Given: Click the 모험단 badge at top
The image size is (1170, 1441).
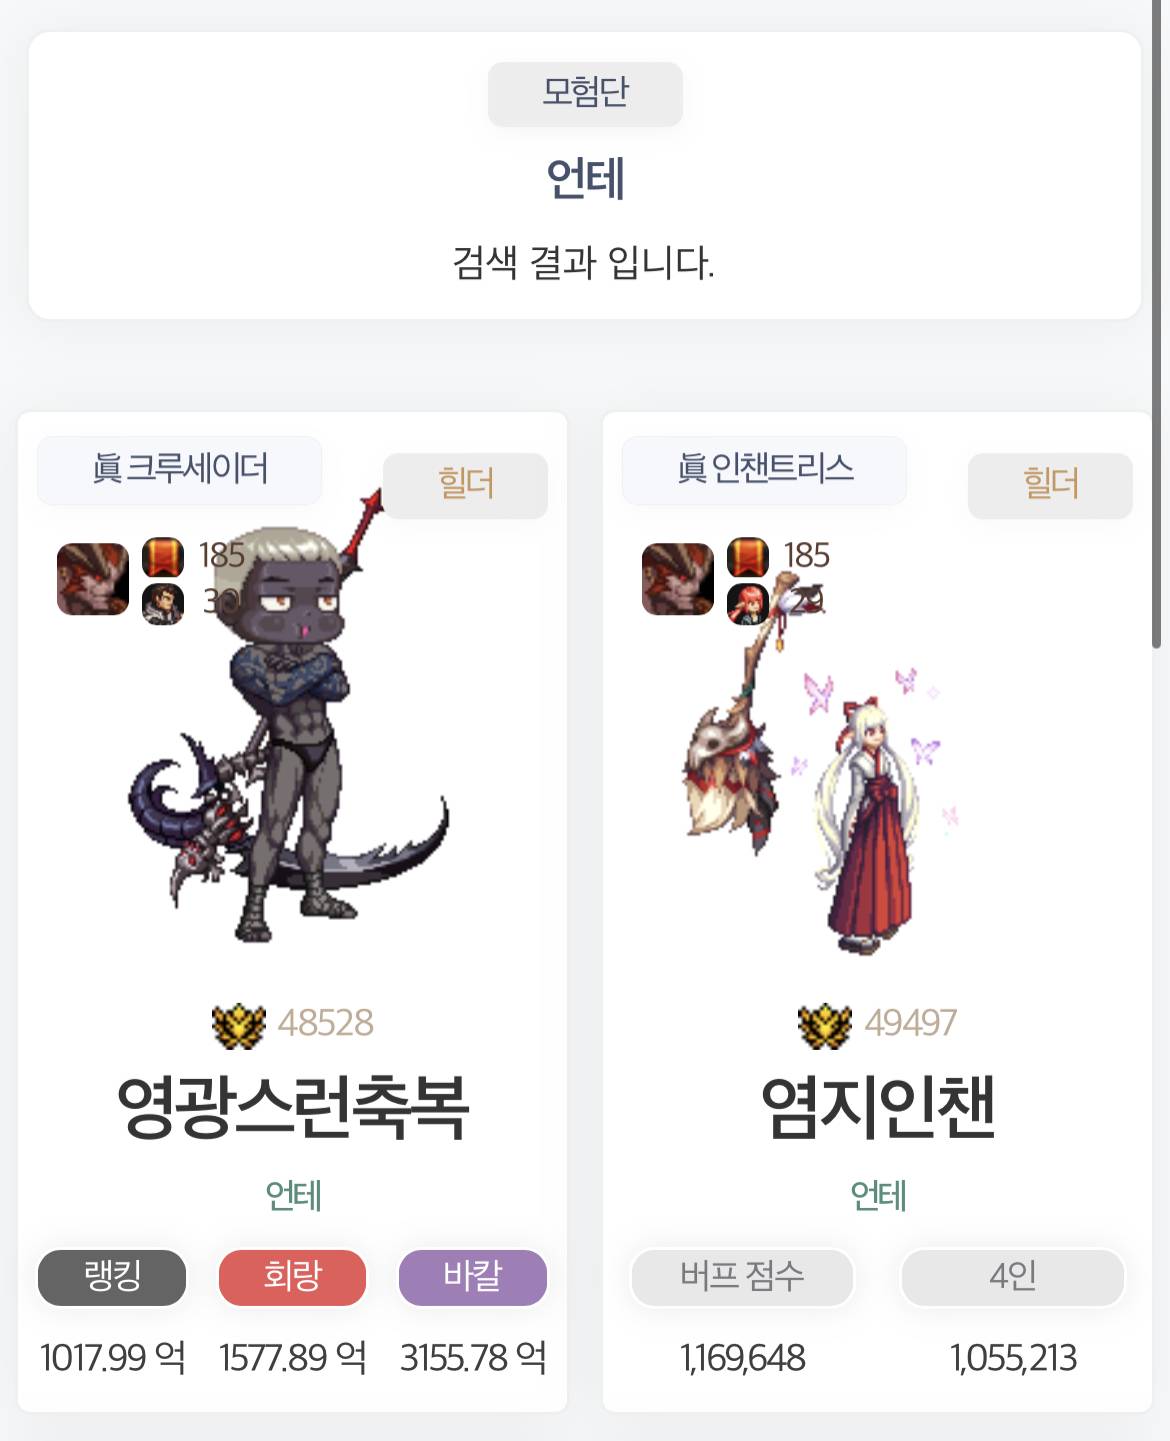Looking at the screenshot, I should click(x=585, y=94).
